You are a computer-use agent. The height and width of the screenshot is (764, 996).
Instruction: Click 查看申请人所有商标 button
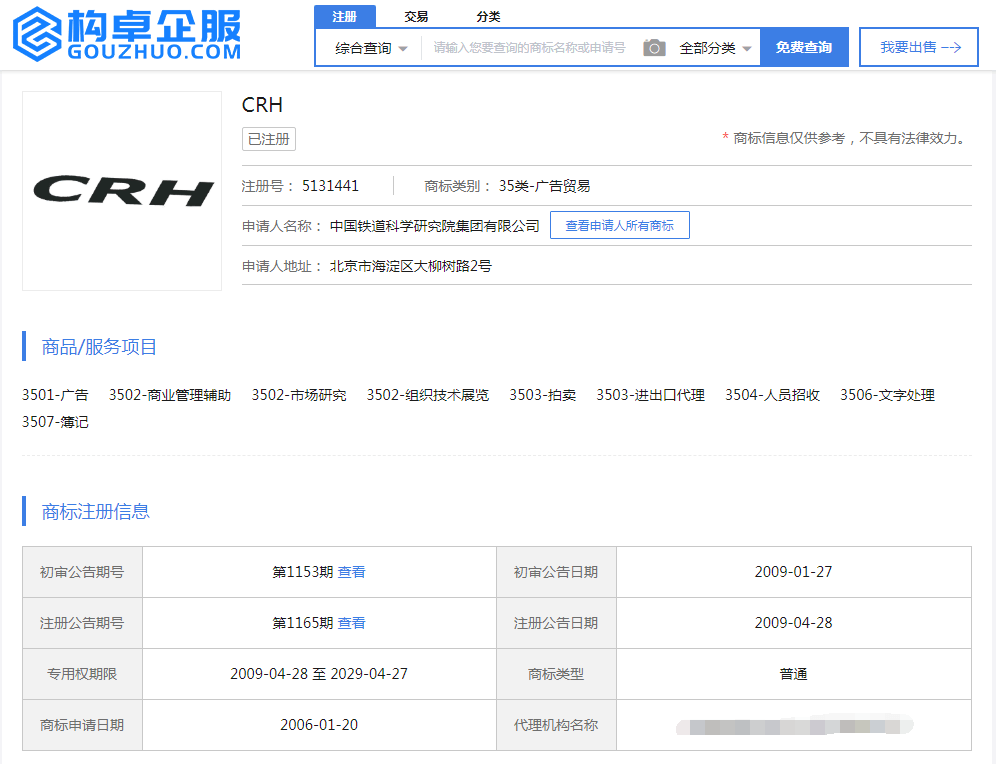[x=619, y=225]
